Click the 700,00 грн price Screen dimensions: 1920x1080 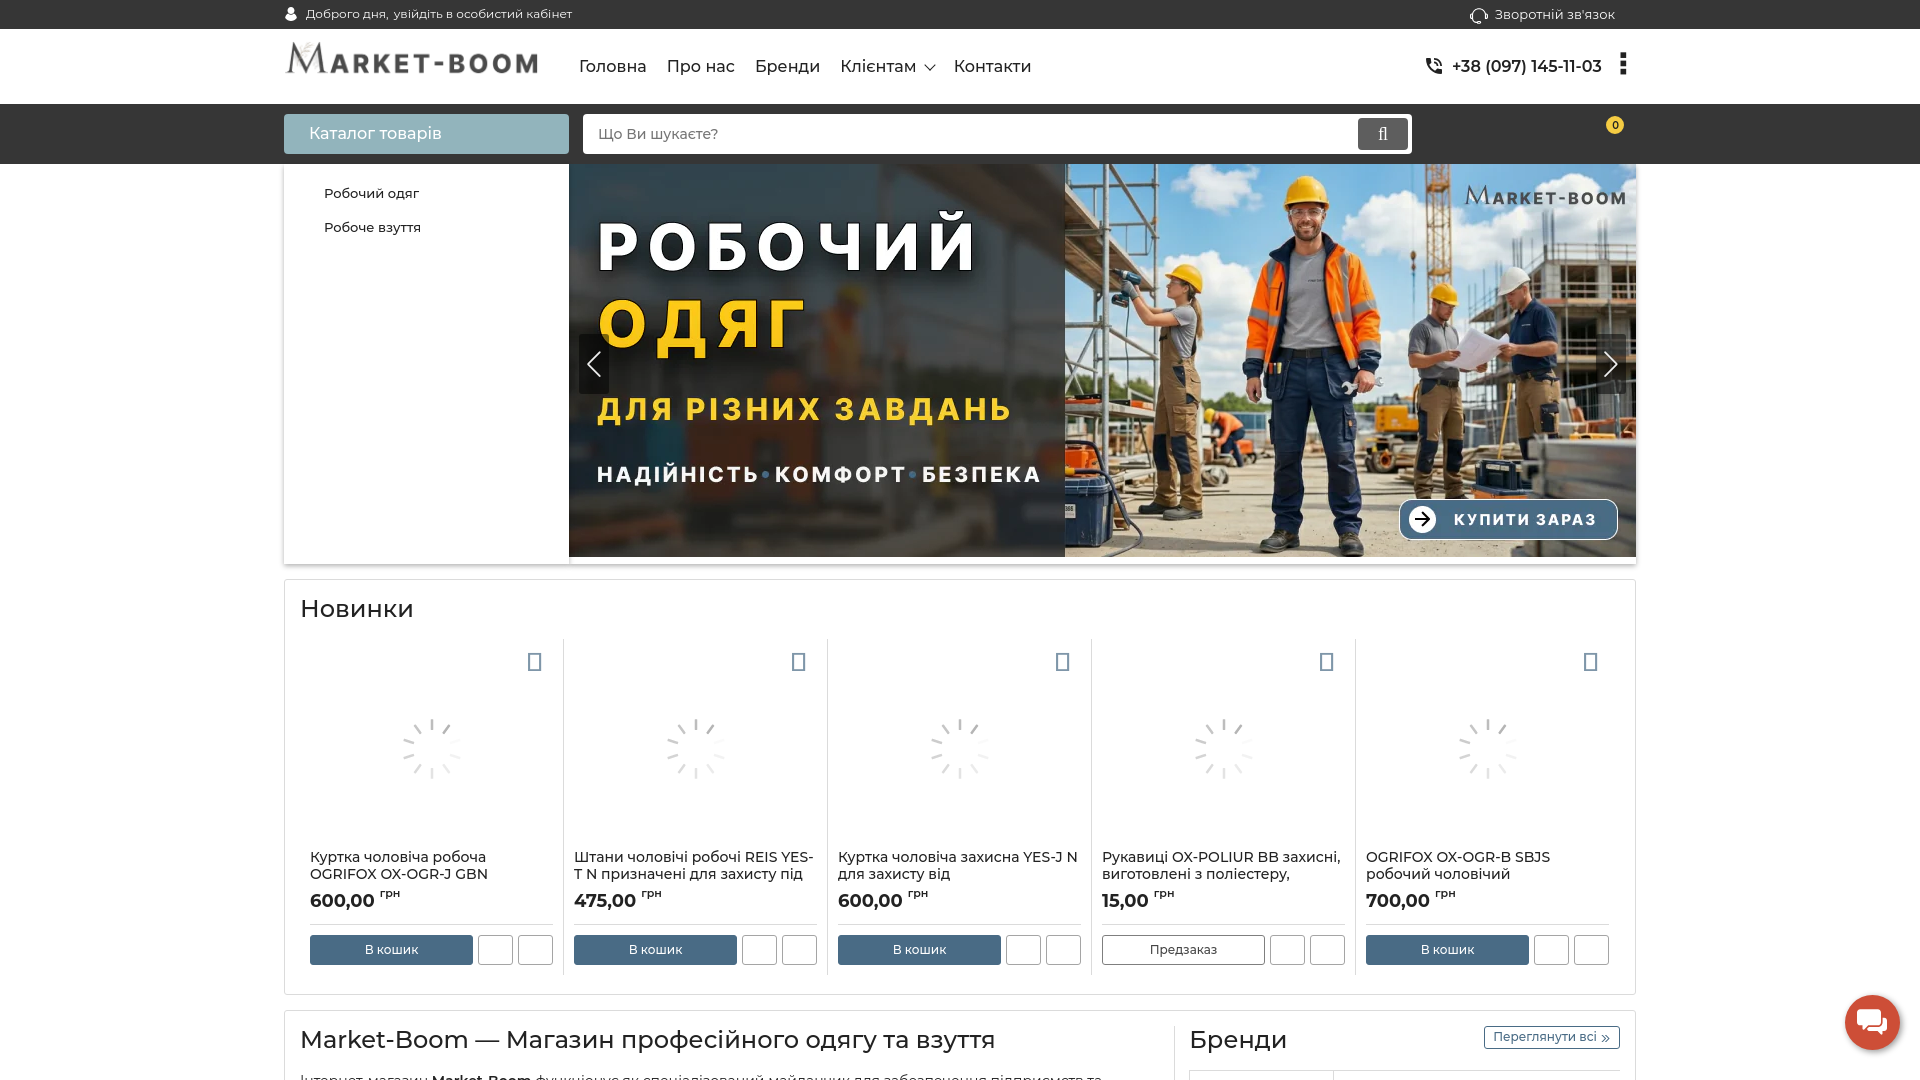(x=1411, y=899)
